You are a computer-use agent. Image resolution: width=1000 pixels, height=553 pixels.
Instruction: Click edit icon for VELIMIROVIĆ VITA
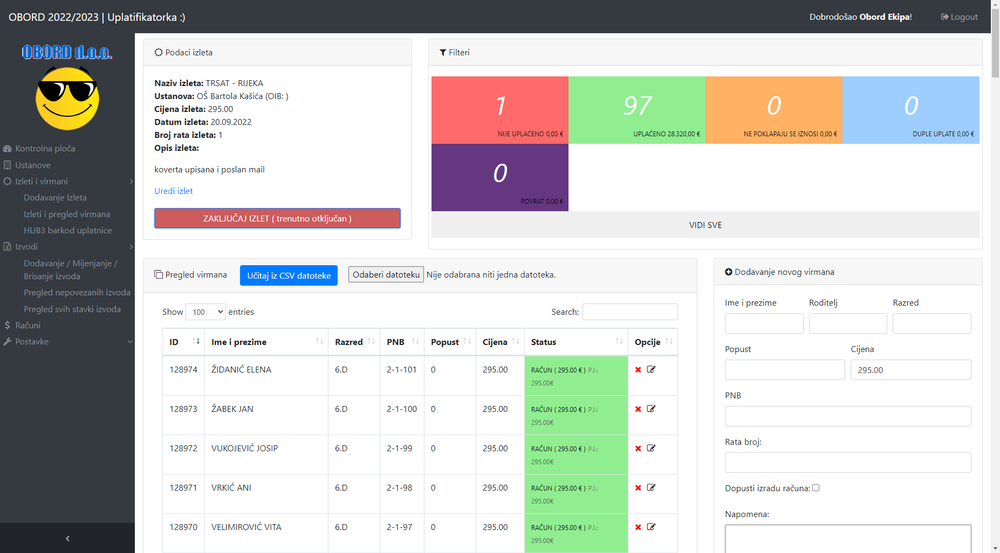(x=651, y=527)
